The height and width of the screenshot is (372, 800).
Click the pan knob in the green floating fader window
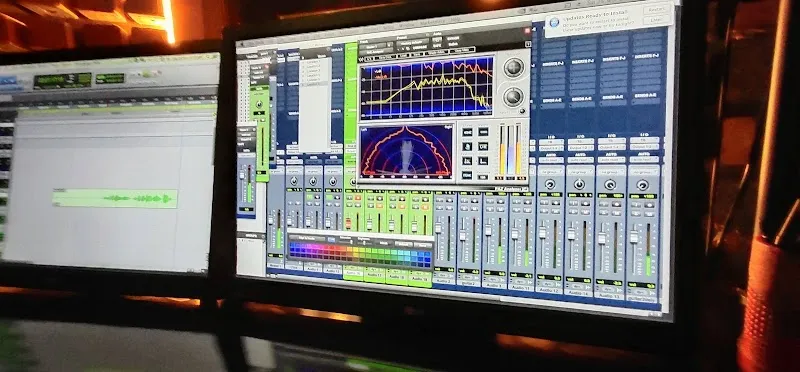pyautogui.click(x=259, y=104)
